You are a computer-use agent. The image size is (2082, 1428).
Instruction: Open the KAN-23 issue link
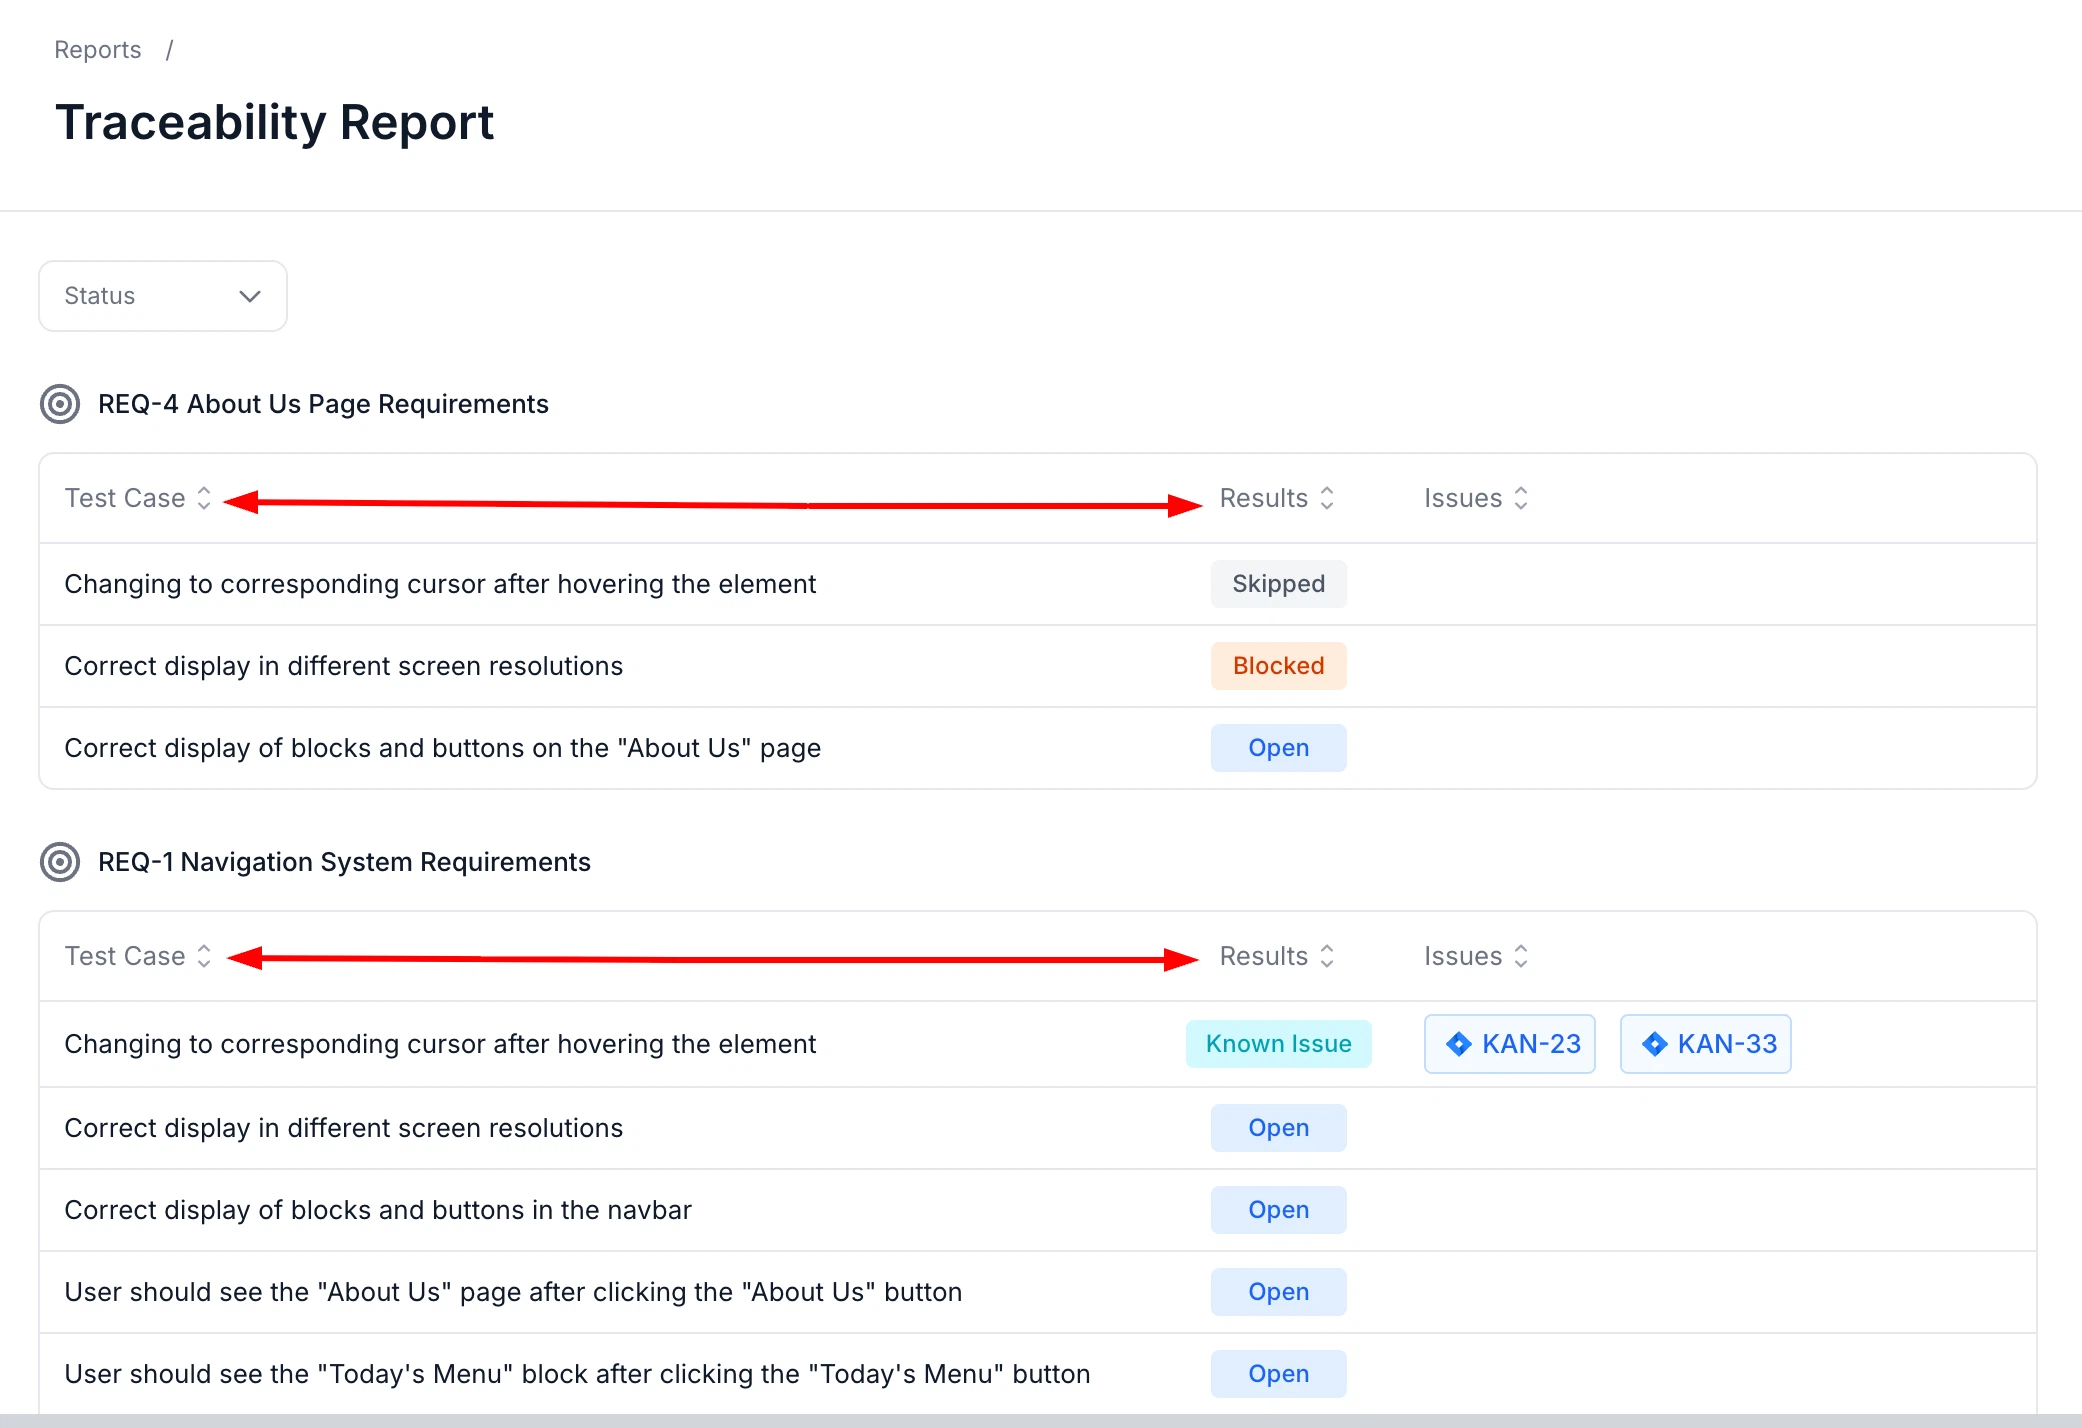1510,1044
